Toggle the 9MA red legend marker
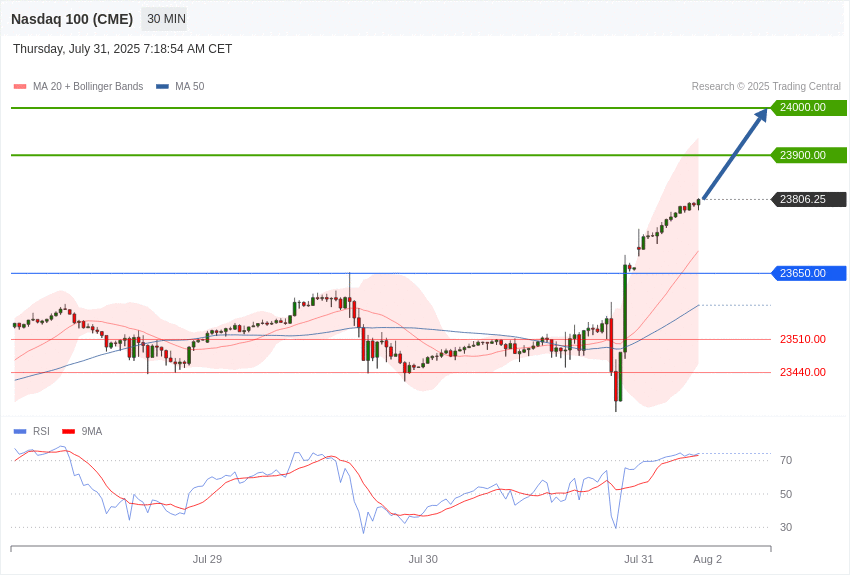This screenshot has height=576, width=850. (x=68, y=431)
